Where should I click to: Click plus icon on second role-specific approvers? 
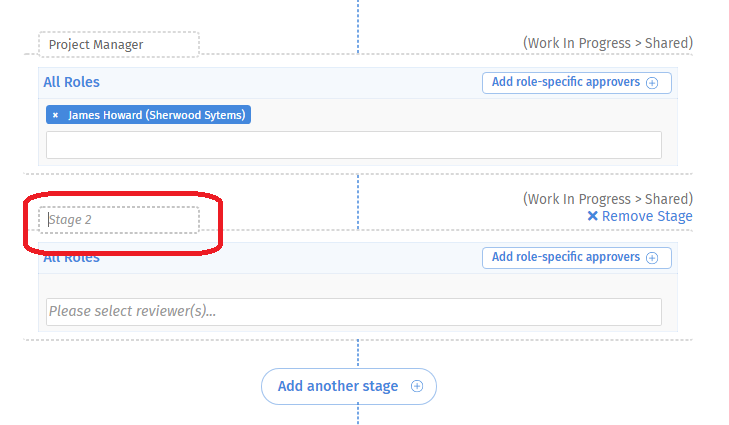point(652,258)
